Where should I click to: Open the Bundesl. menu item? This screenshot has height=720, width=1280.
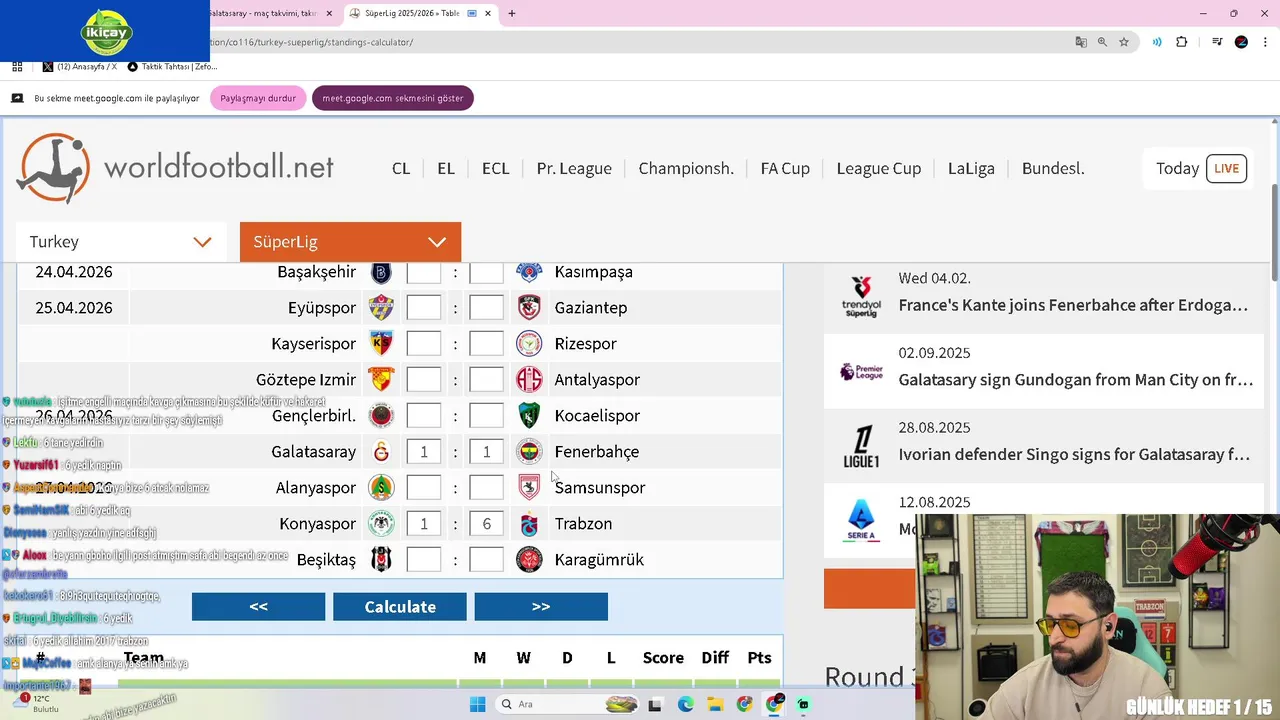pyautogui.click(x=1053, y=168)
